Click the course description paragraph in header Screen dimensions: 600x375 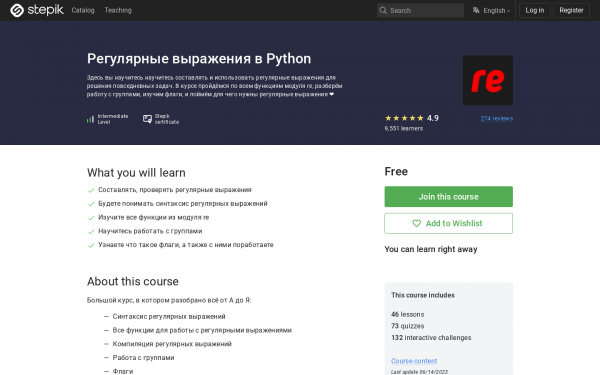[214, 86]
